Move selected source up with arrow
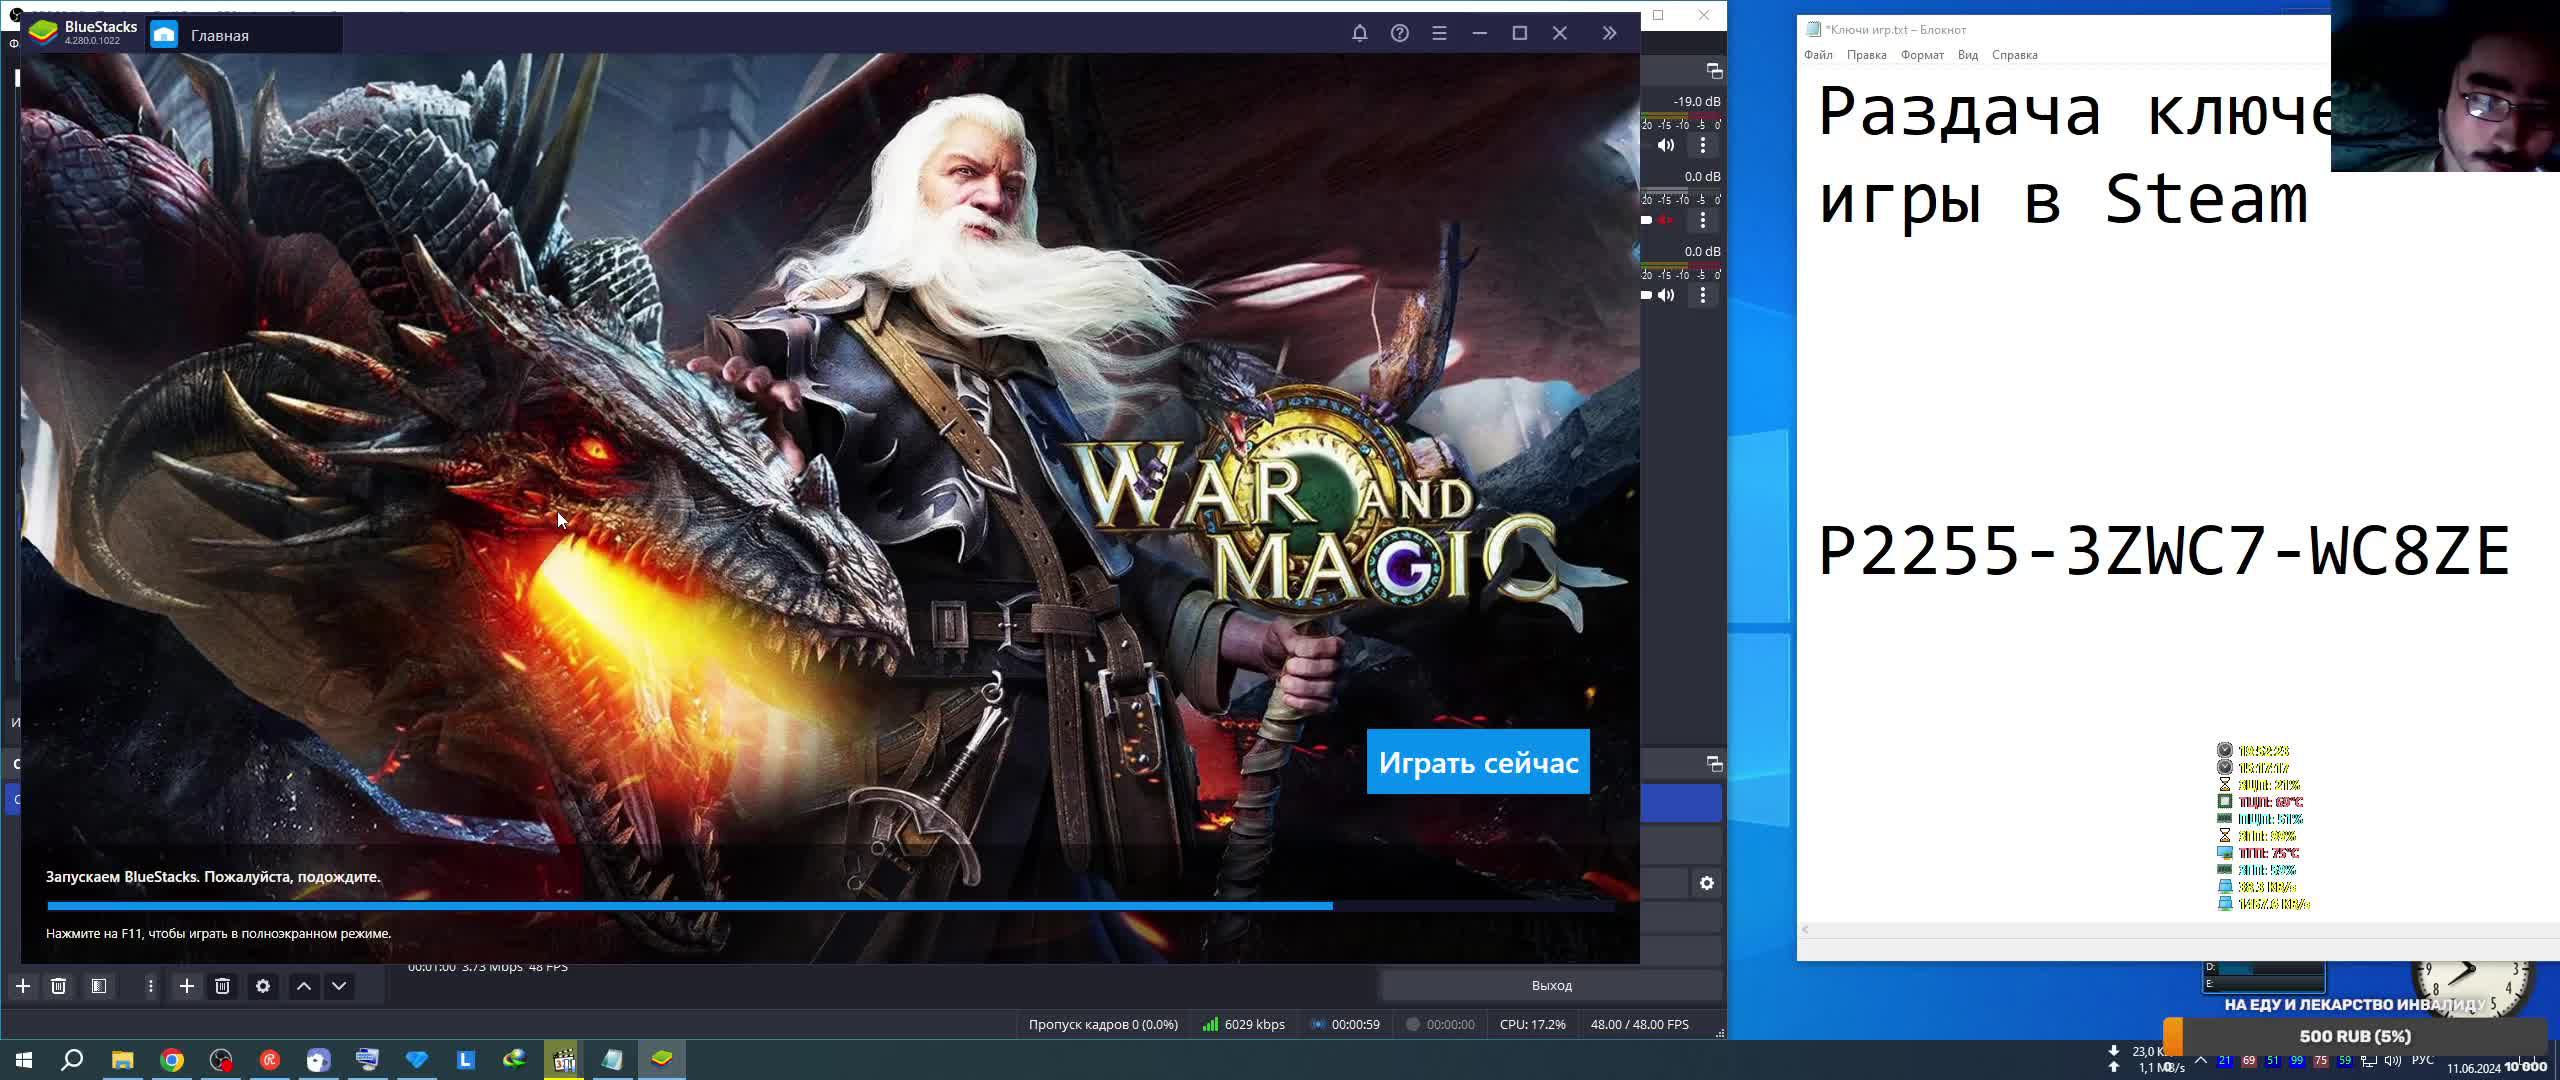The width and height of the screenshot is (2560, 1080). pyautogui.click(x=304, y=986)
